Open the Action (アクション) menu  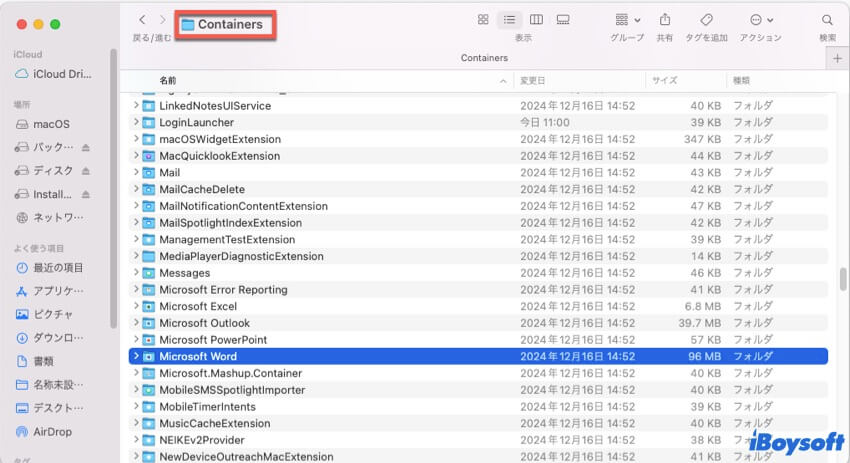tap(761, 20)
